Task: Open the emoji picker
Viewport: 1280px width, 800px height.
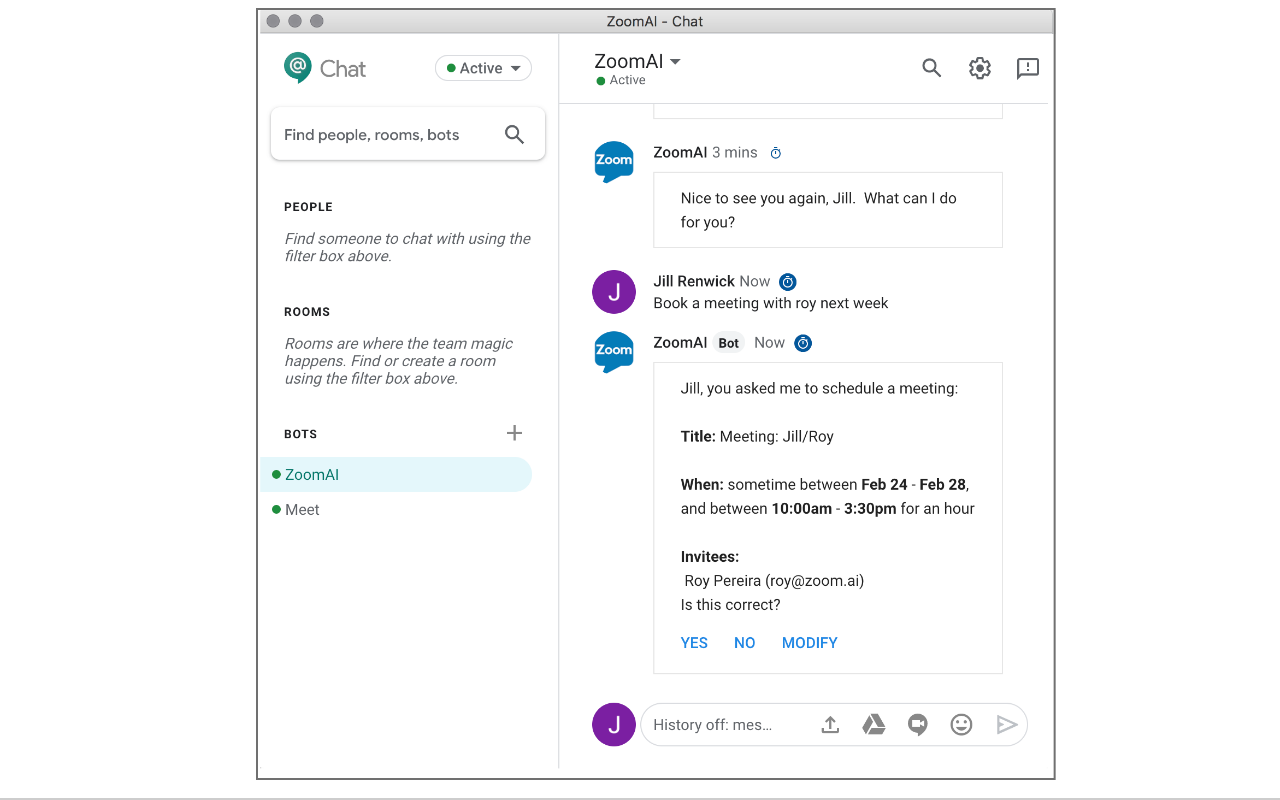Action: [x=961, y=725]
